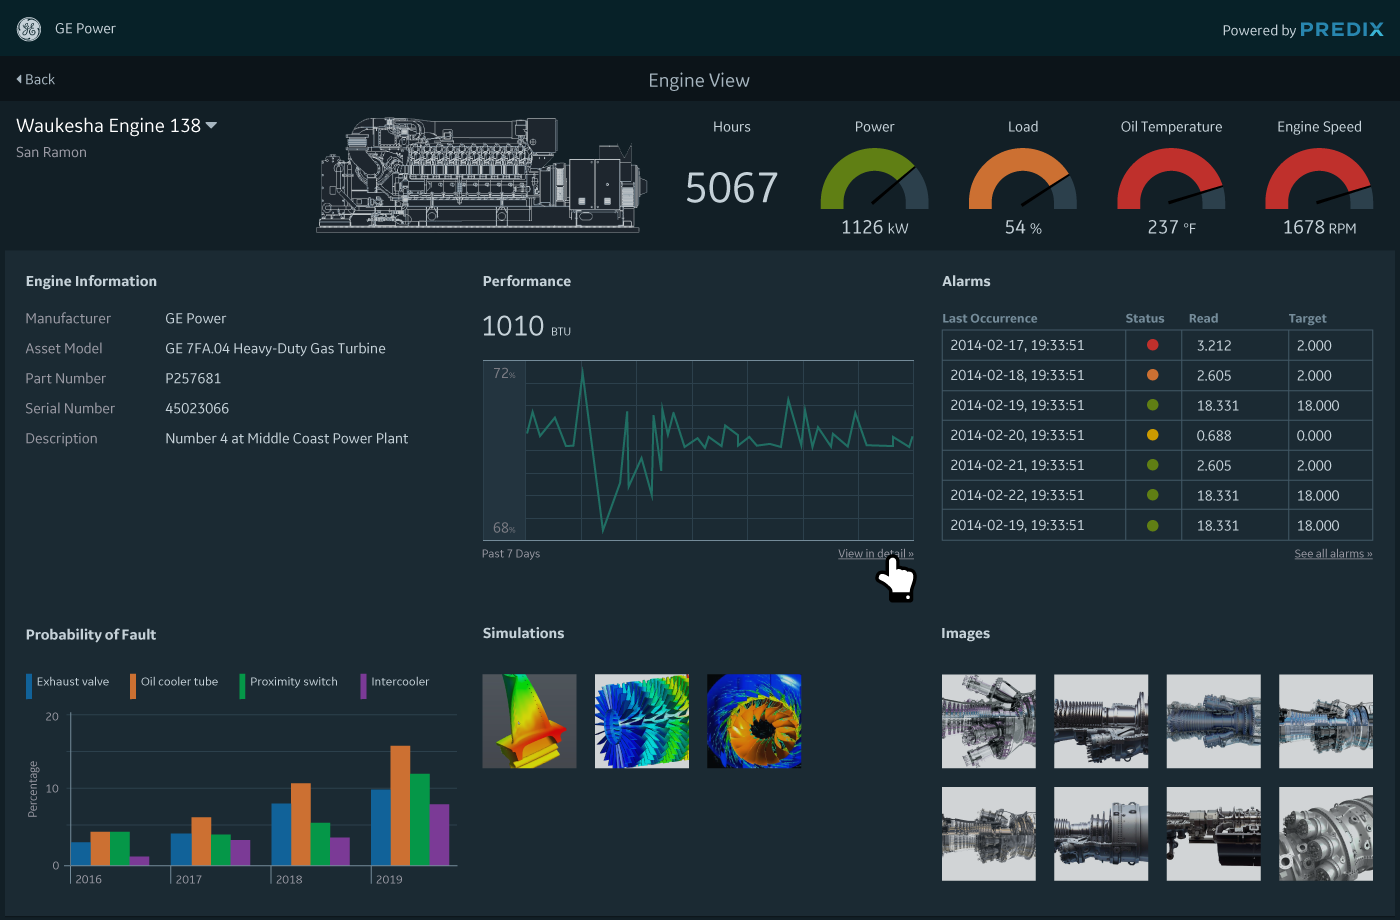Image resolution: width=1400 pixels, height=920 pixels.
Task: Click the 1010 BTU performance value
Action: pos(526,326)
